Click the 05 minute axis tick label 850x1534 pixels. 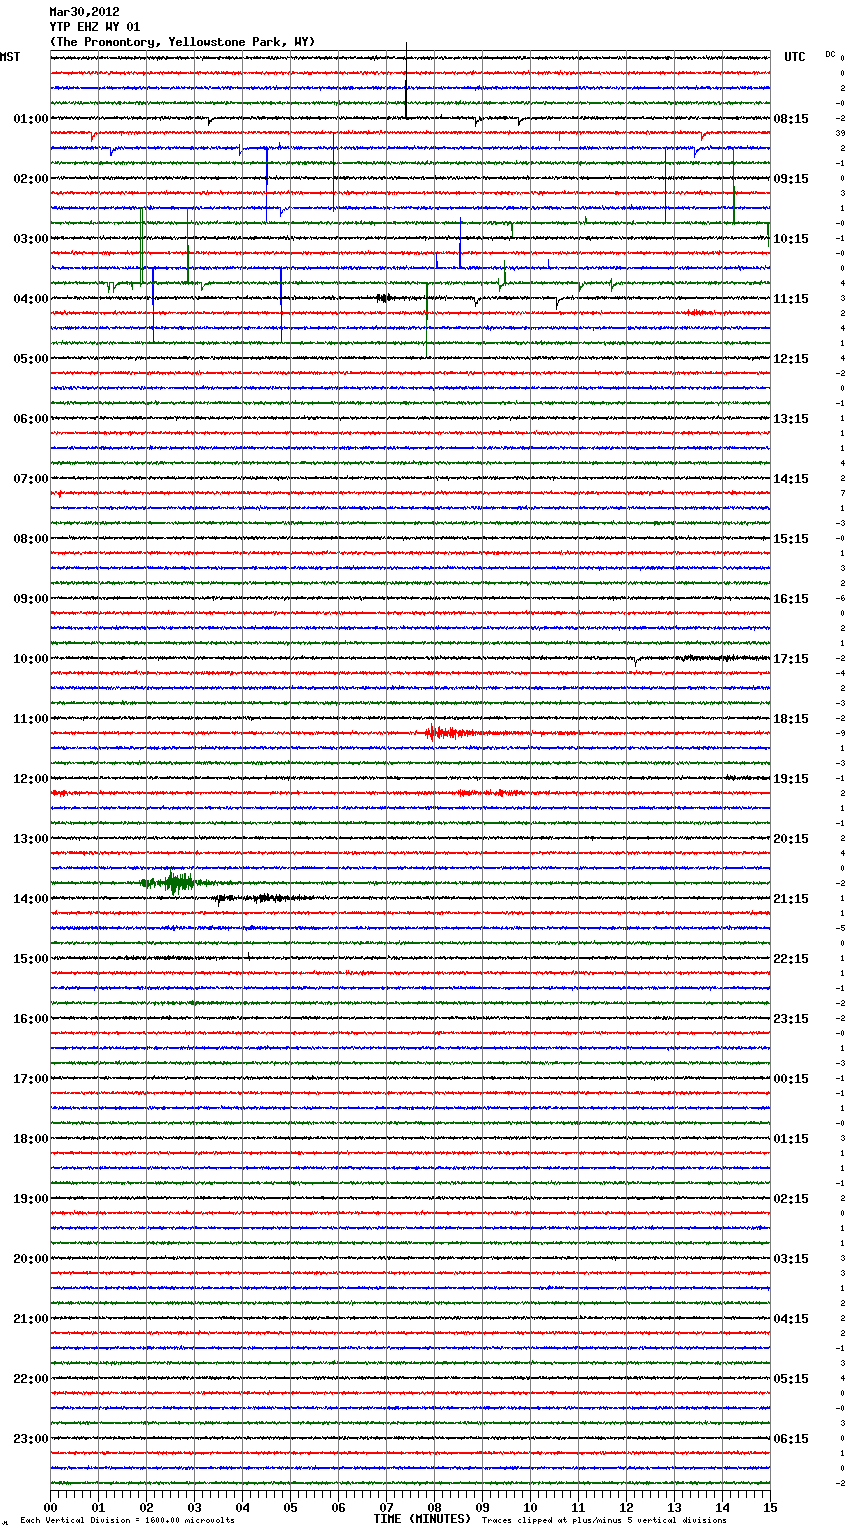point(290,1507)
